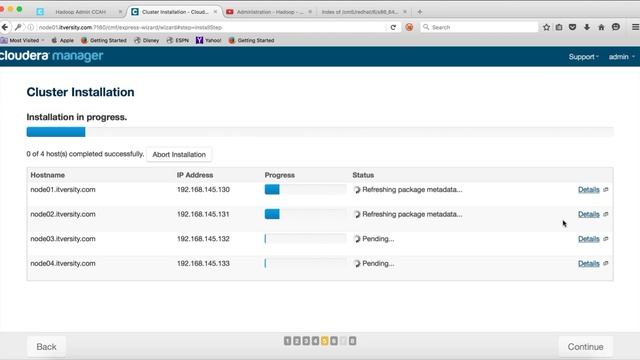Image resolution: width=640 pixels, height=360 pixels.
Task: Open the Firefox hamburger menu
Action: (635, 27)
